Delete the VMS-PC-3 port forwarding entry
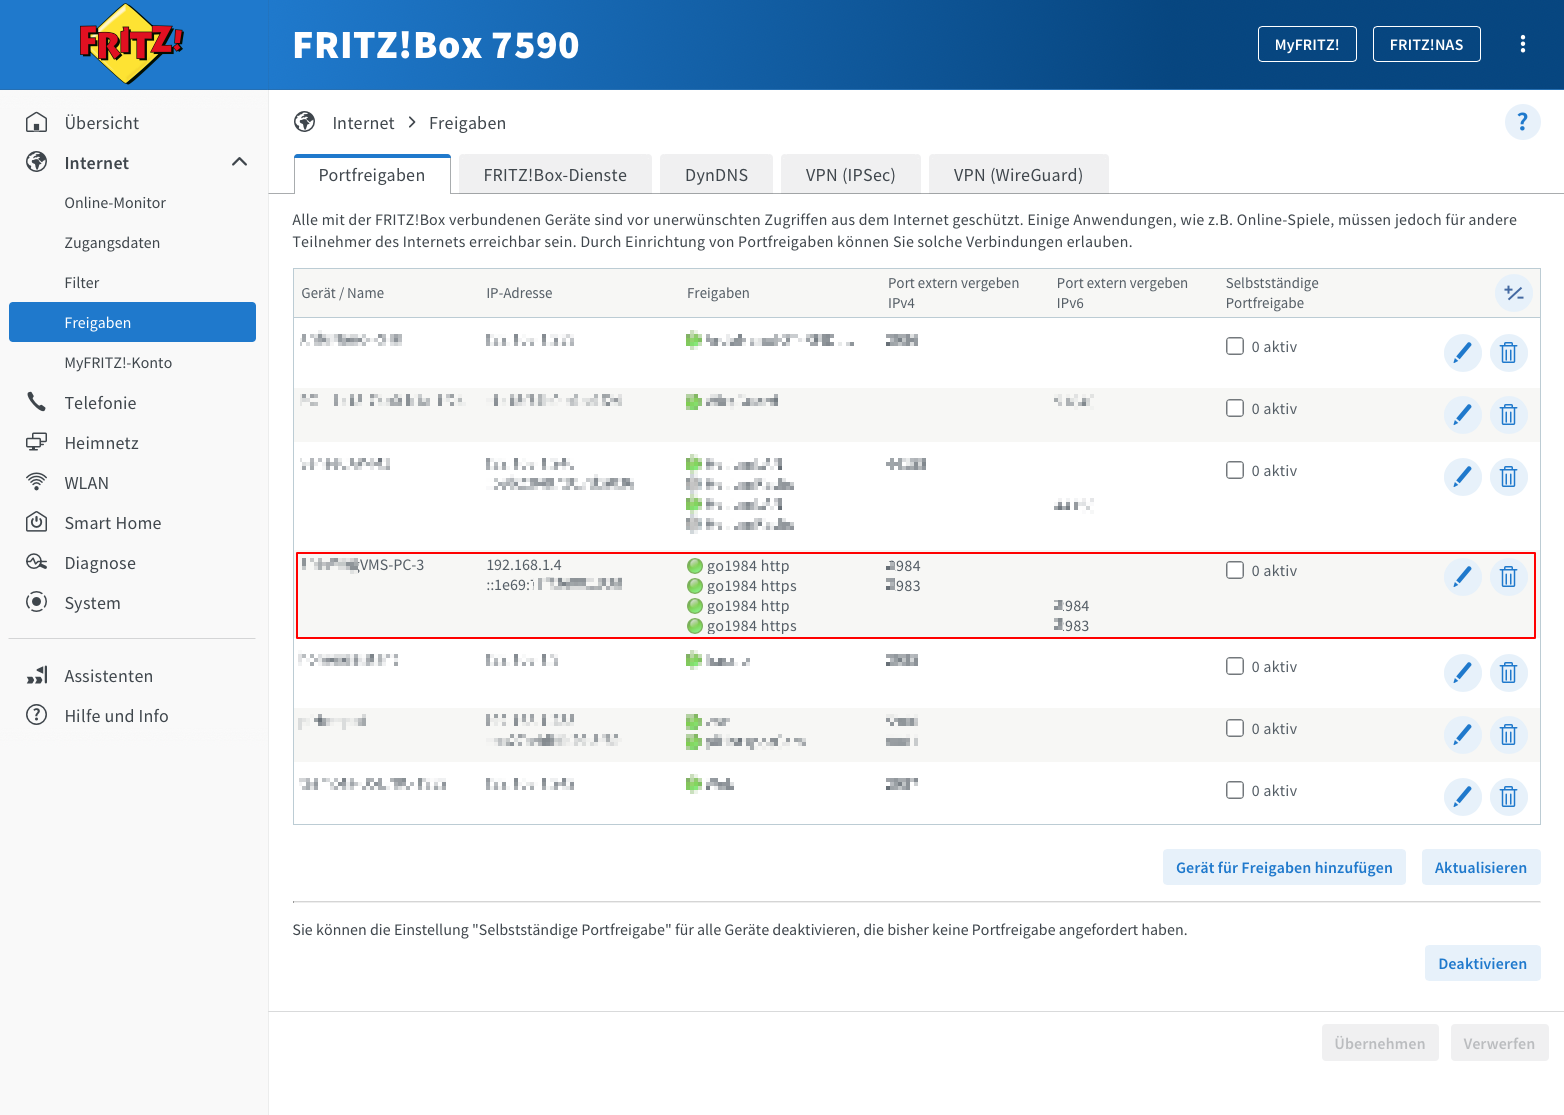This screenshot has height=1115, width=1564. coord(1508,576)
